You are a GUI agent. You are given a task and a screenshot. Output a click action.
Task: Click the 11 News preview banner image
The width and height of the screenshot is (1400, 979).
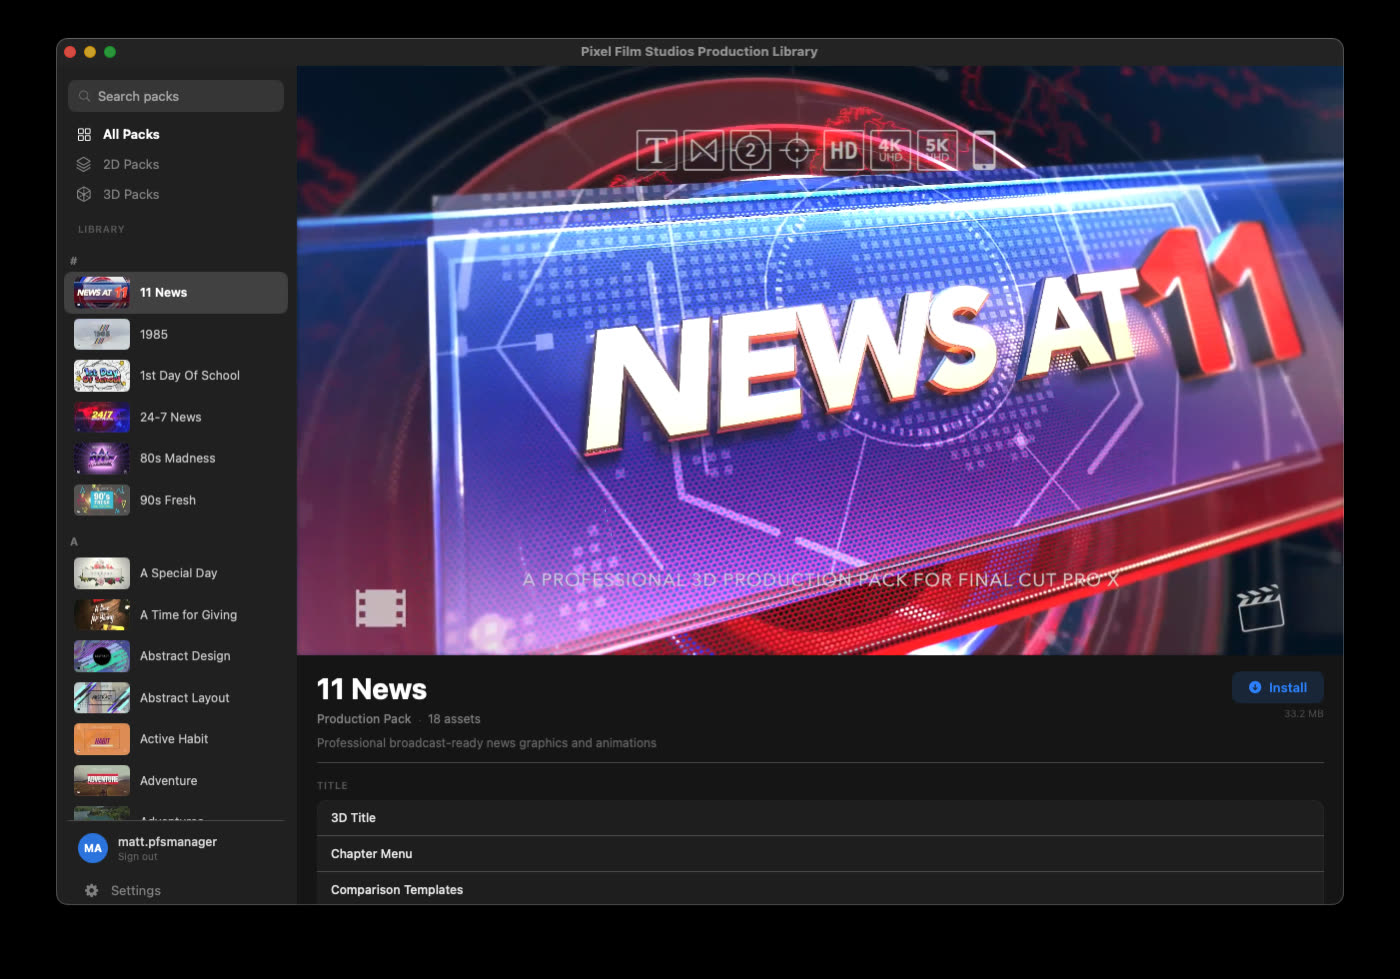pyautogui.click(x=820, y=360)
